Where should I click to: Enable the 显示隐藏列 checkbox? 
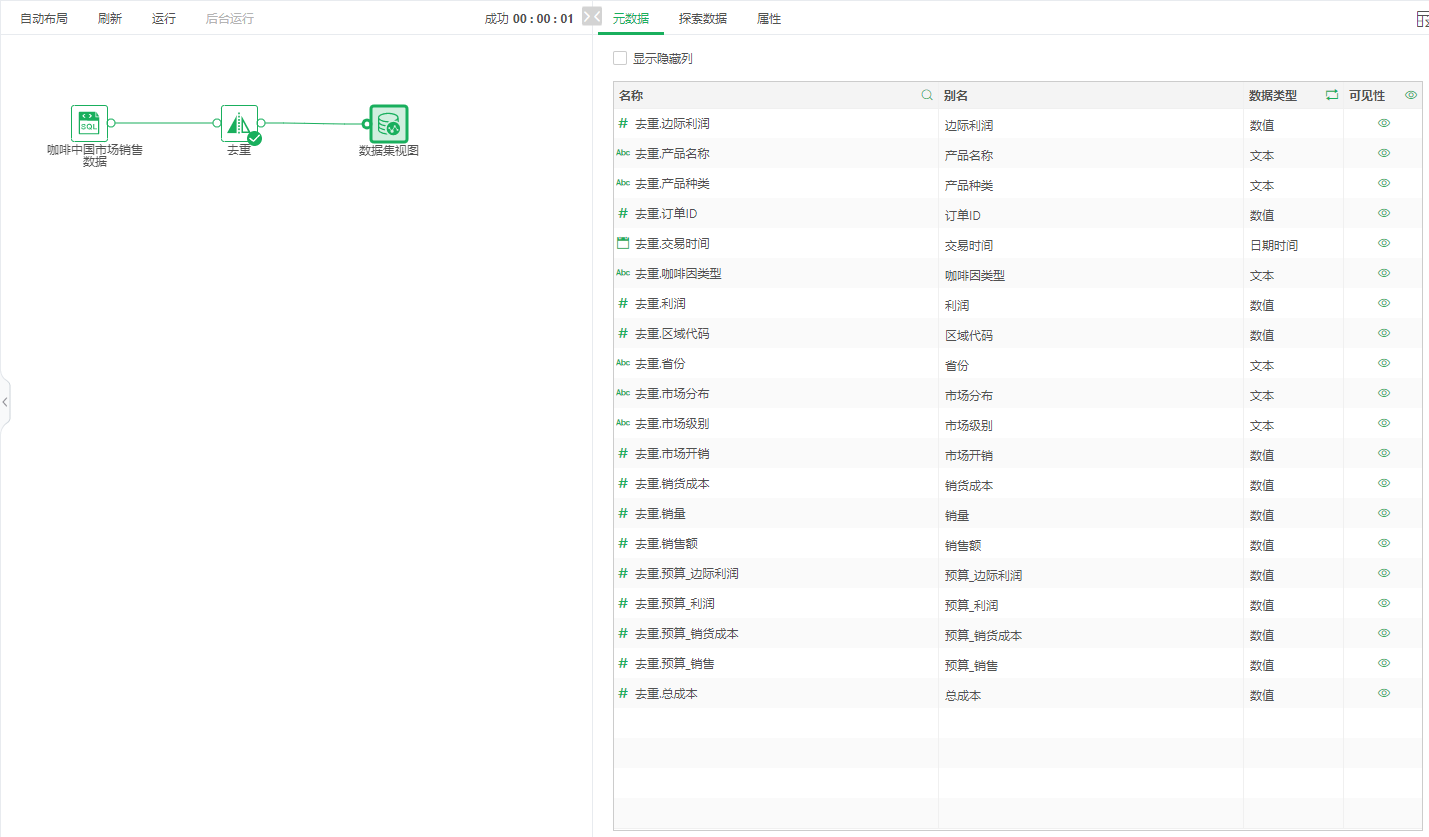coord(620,58)
